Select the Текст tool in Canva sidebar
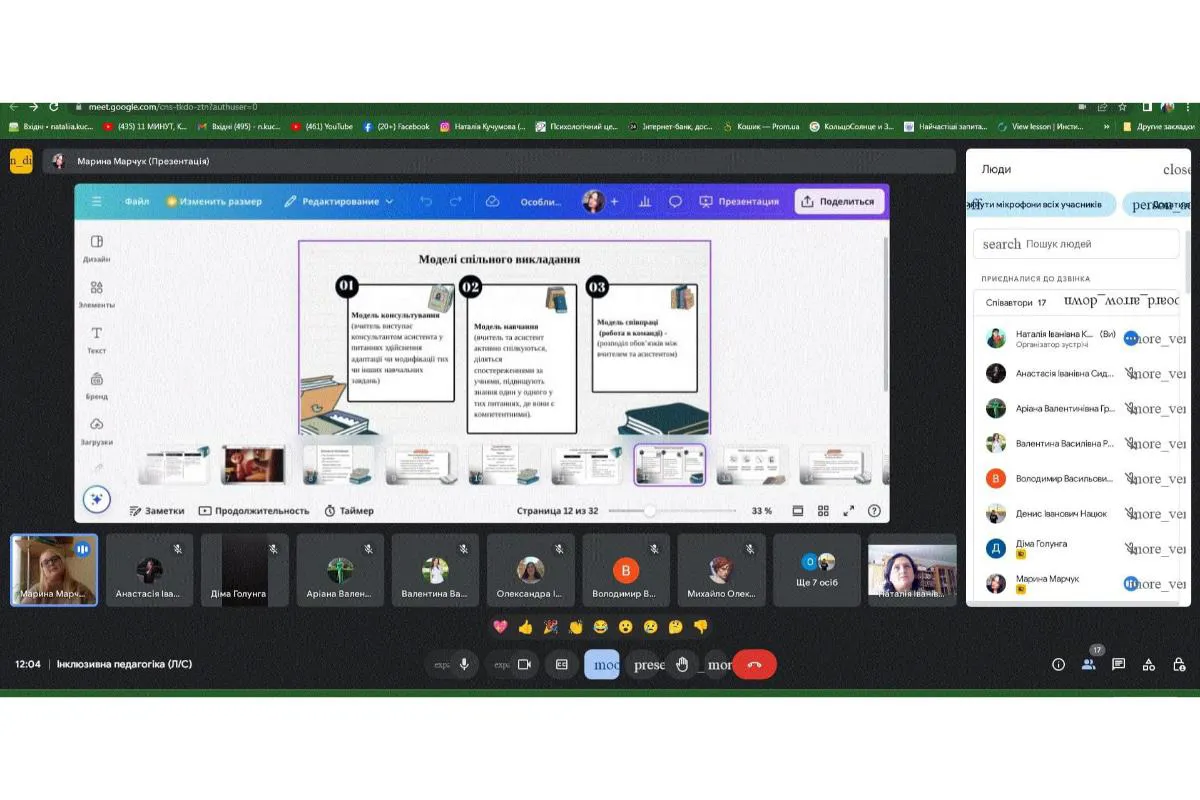1200x800 pixels. [x=97, y=340]
